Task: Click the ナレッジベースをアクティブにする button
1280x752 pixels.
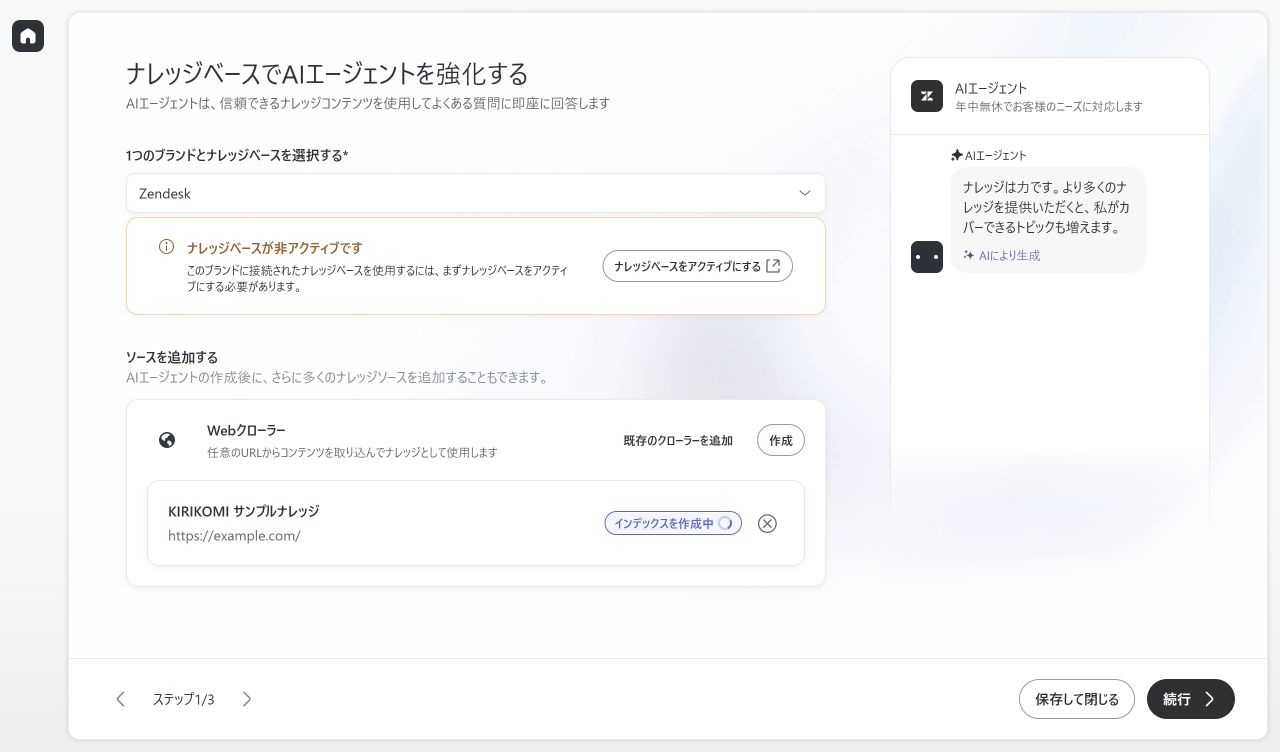Action: [697, 266]
